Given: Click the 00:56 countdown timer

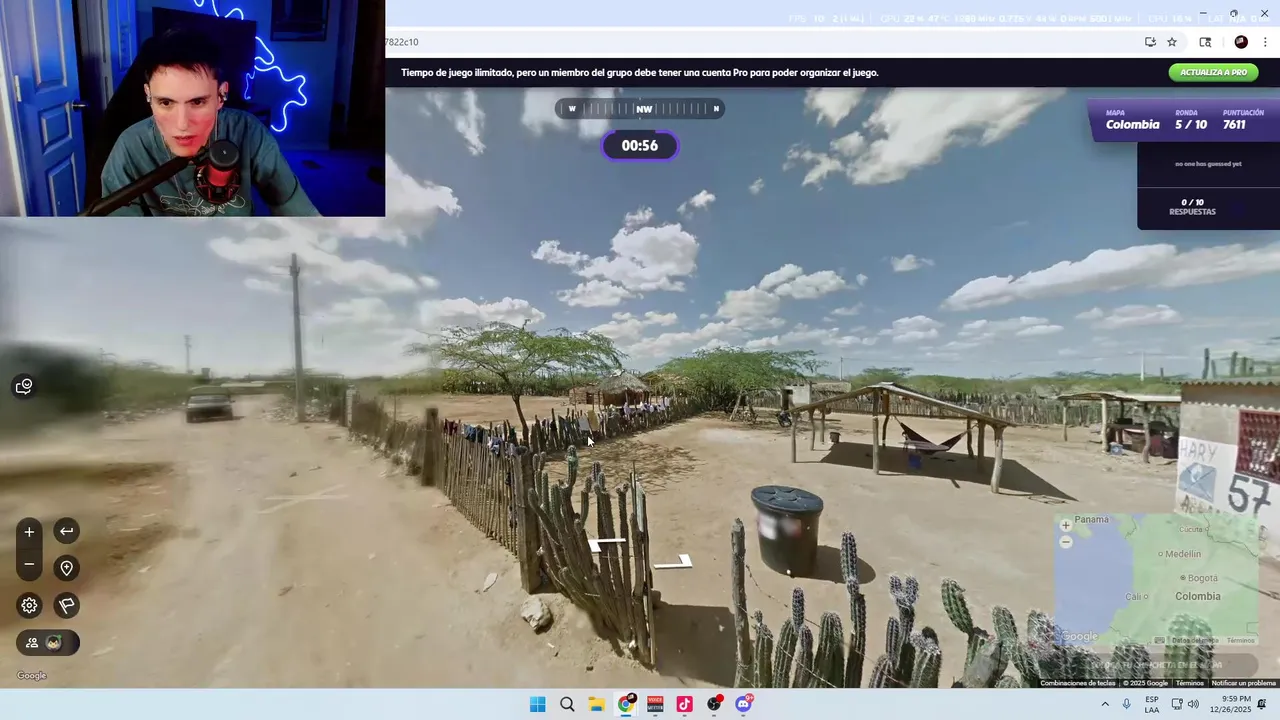Looking at the screenshot, I should click(x=640, y=146).
